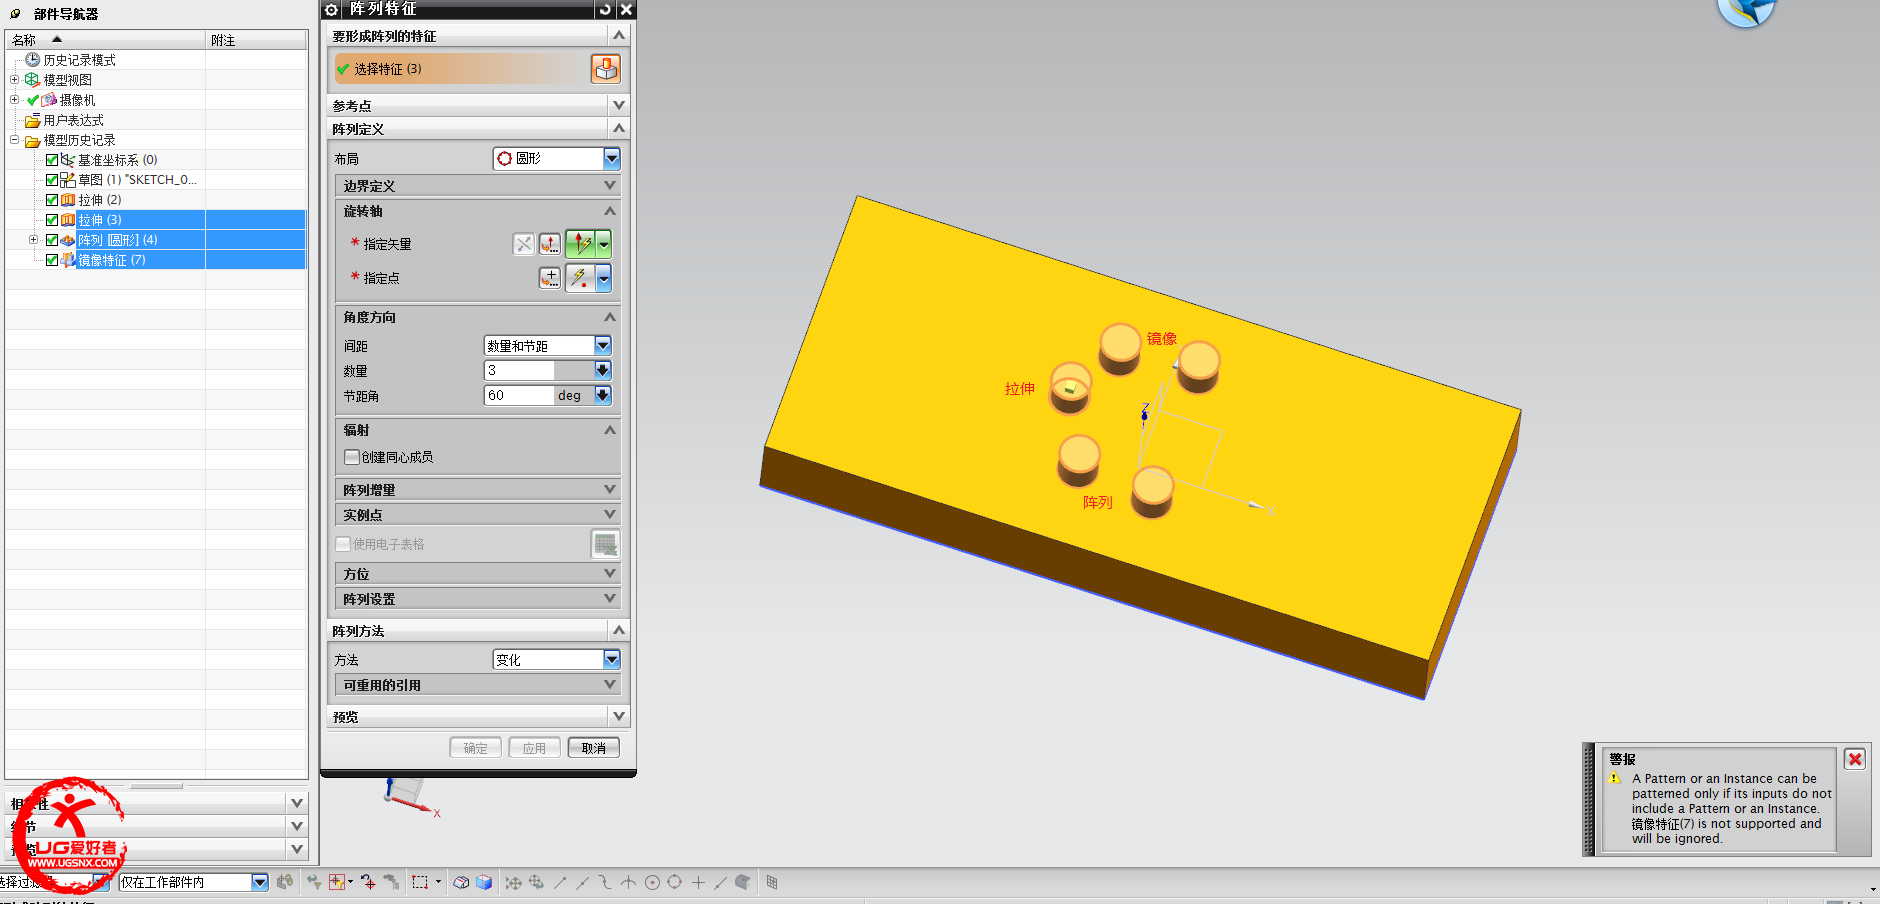Click the midpoint snap icon
The height and width of the screenshot is (904, 1880).
pyautogui.click(x=583, y=882)
